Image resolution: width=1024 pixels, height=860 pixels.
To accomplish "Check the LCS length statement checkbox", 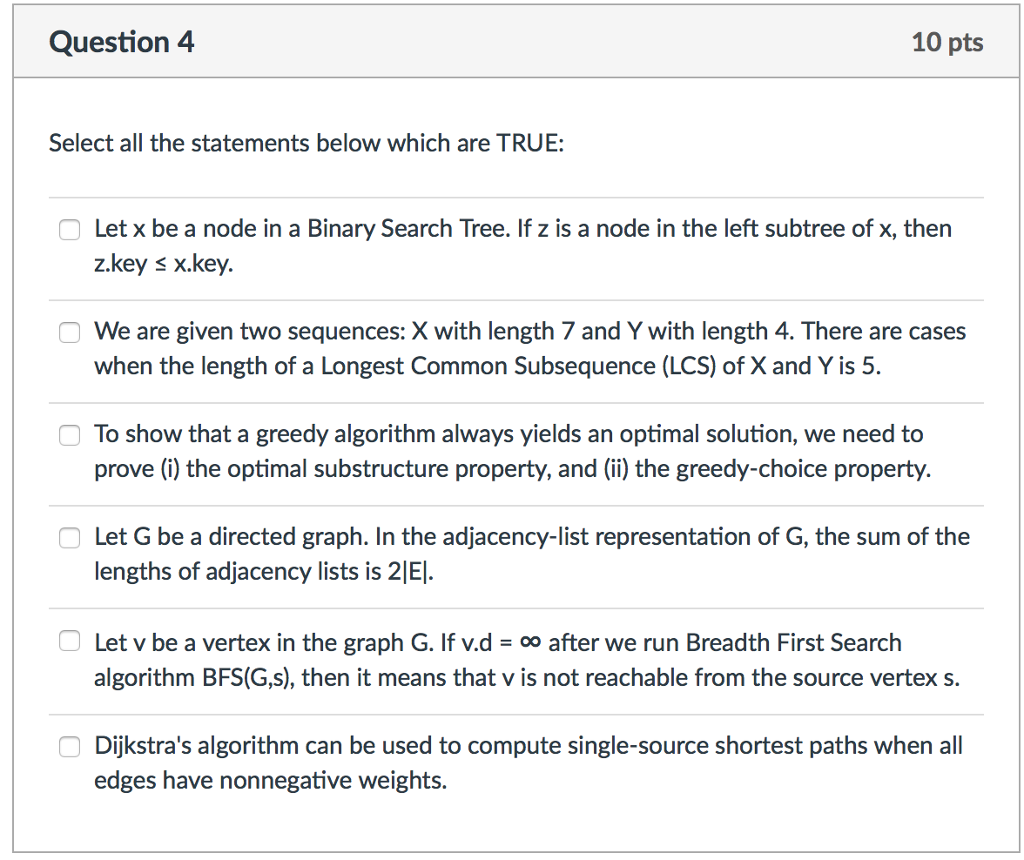I will tap(69, 332).
